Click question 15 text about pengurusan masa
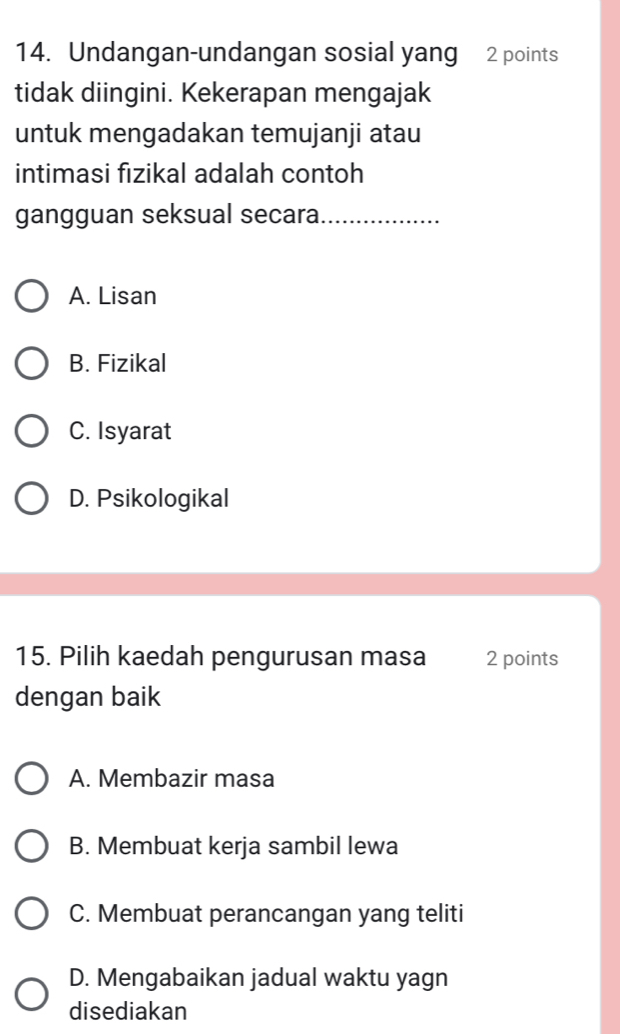Screen dimensions: 620x1034 (220, 676)
